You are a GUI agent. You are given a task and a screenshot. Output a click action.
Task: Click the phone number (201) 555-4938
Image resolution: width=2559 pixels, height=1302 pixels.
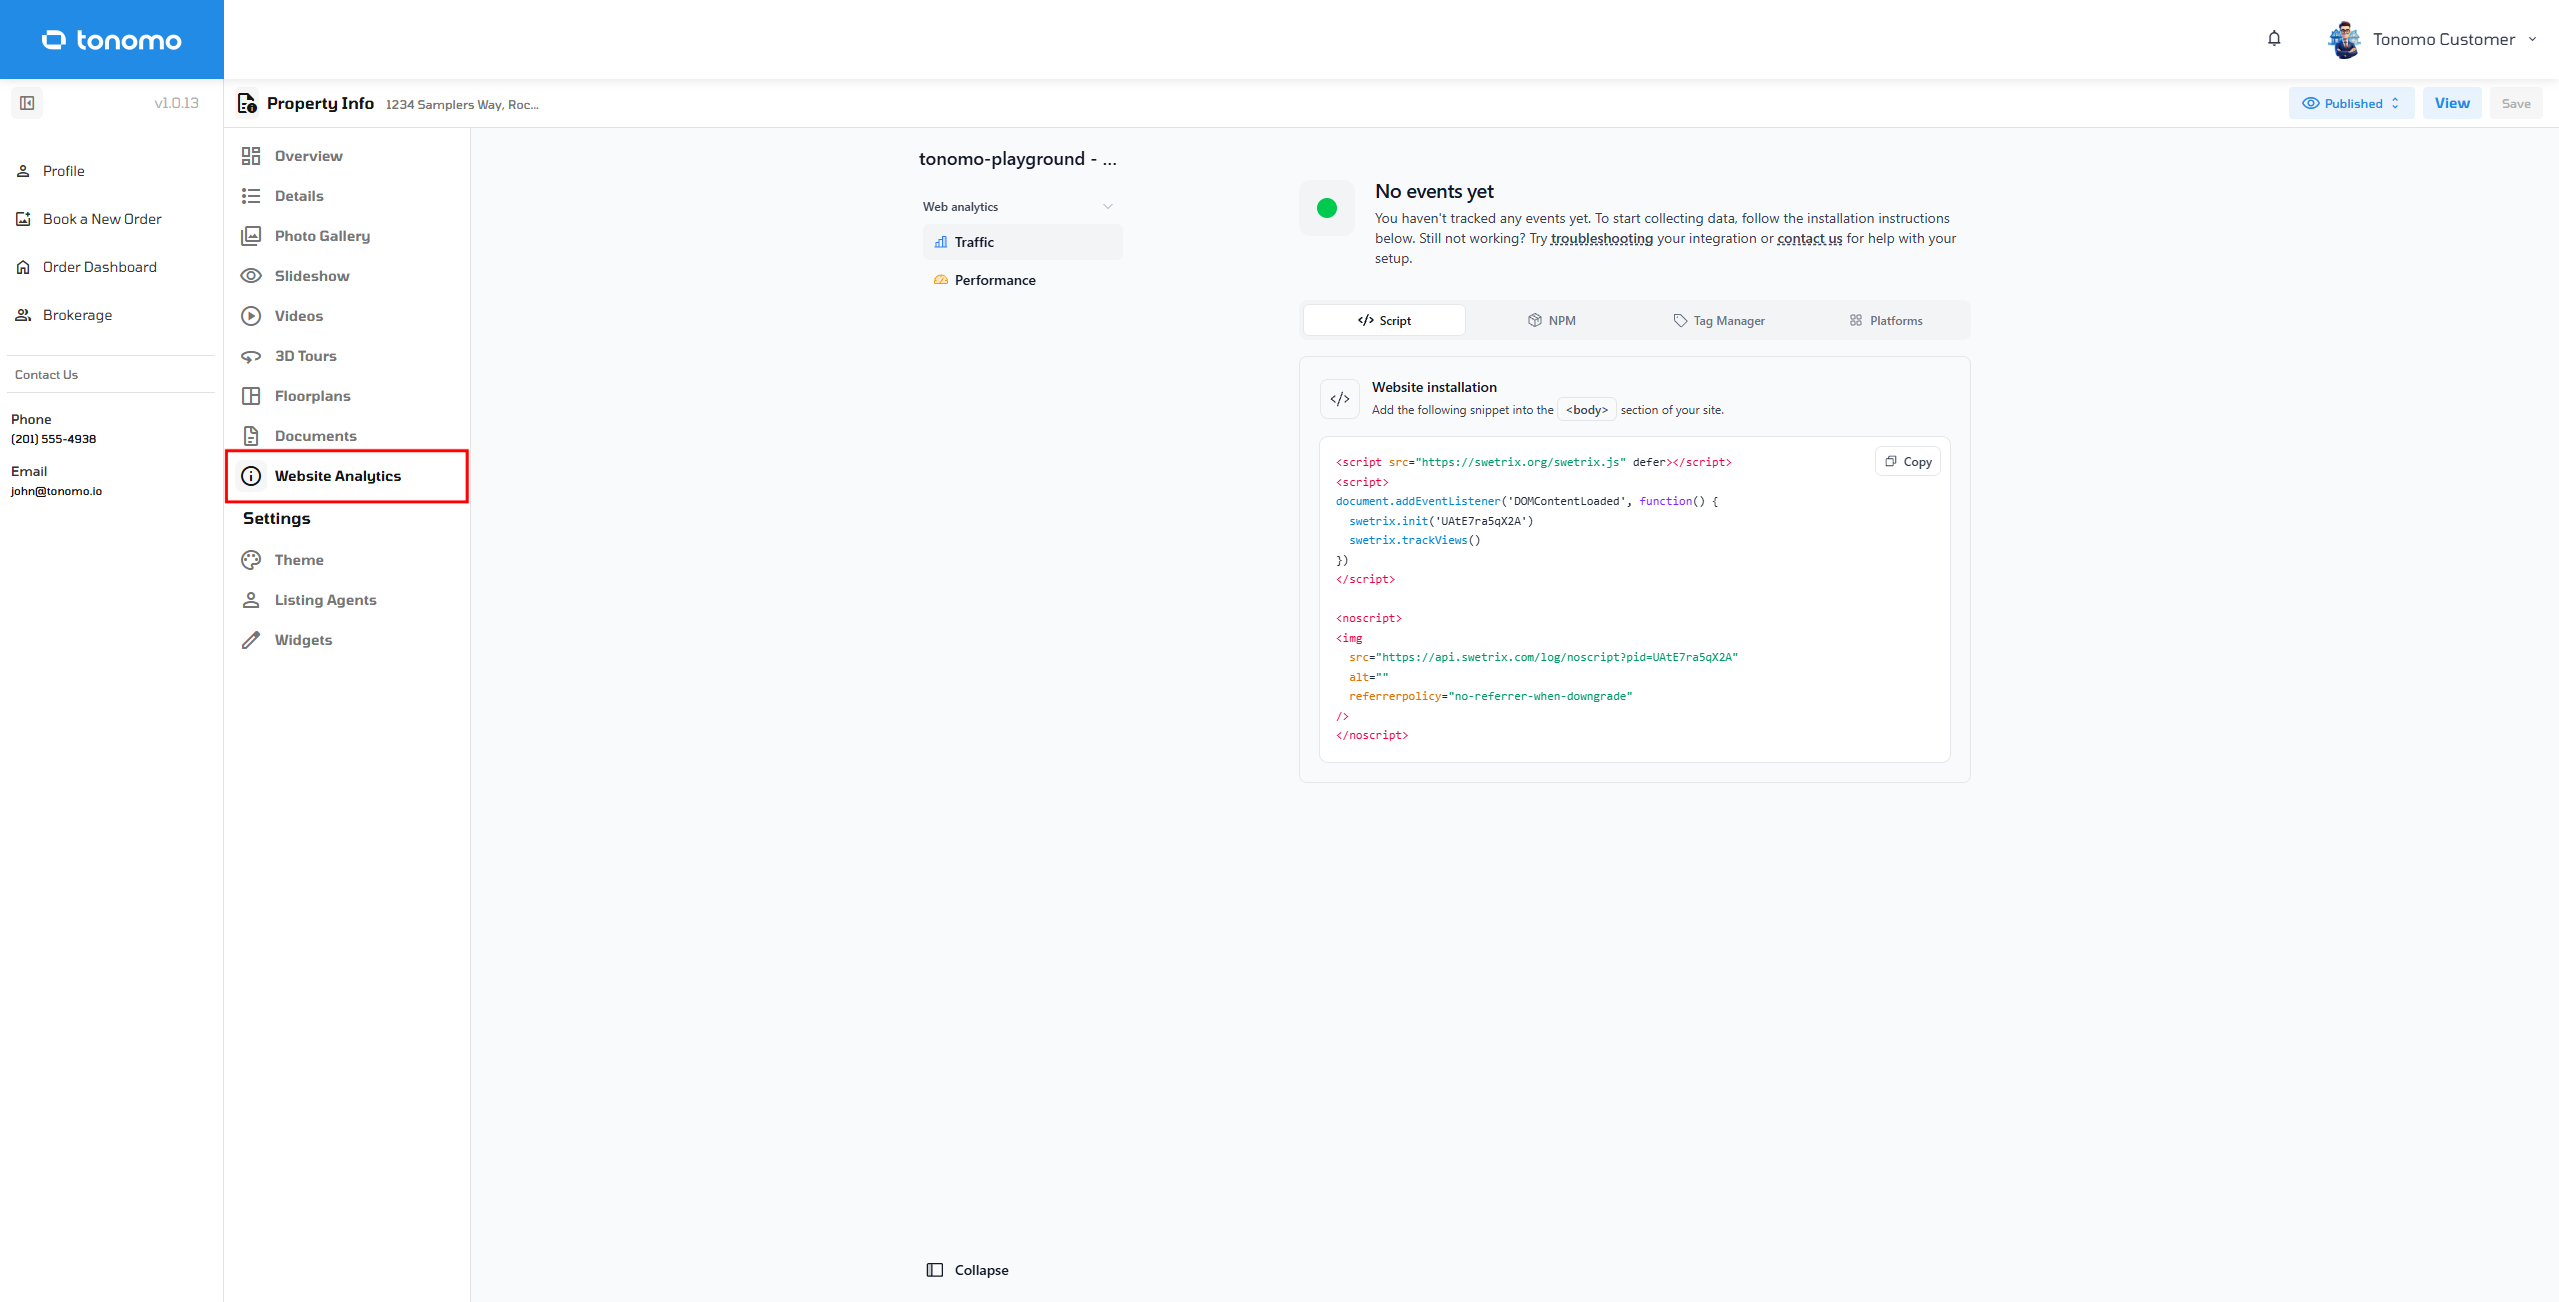(x=54, y=439)
